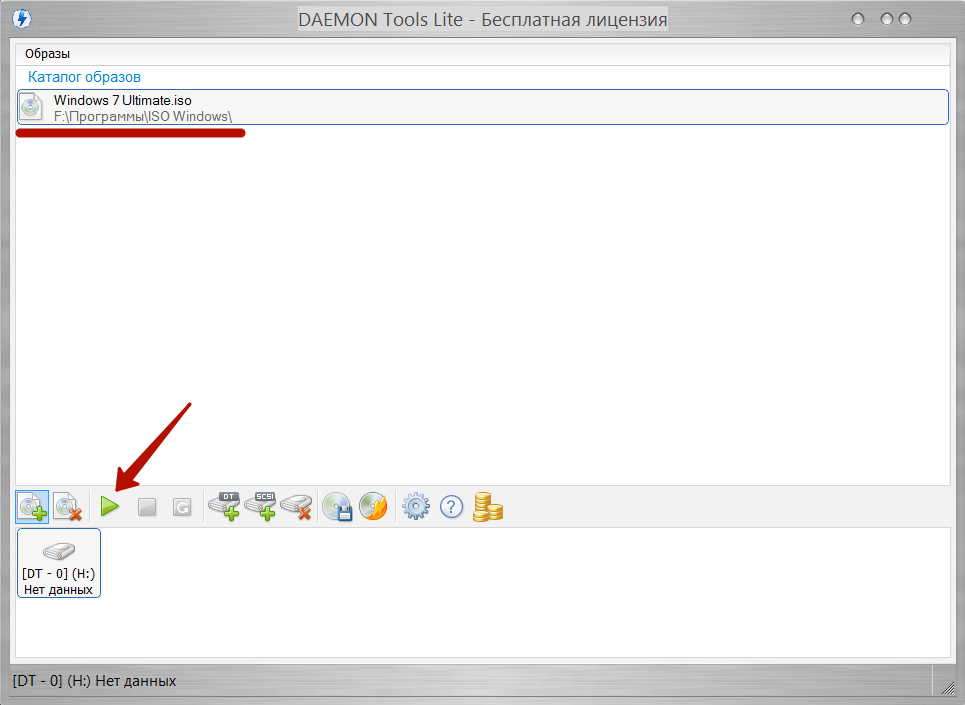Open Preferences via the gear icon
The width and height of the screenshot is (965, 705).
point(416,508)
